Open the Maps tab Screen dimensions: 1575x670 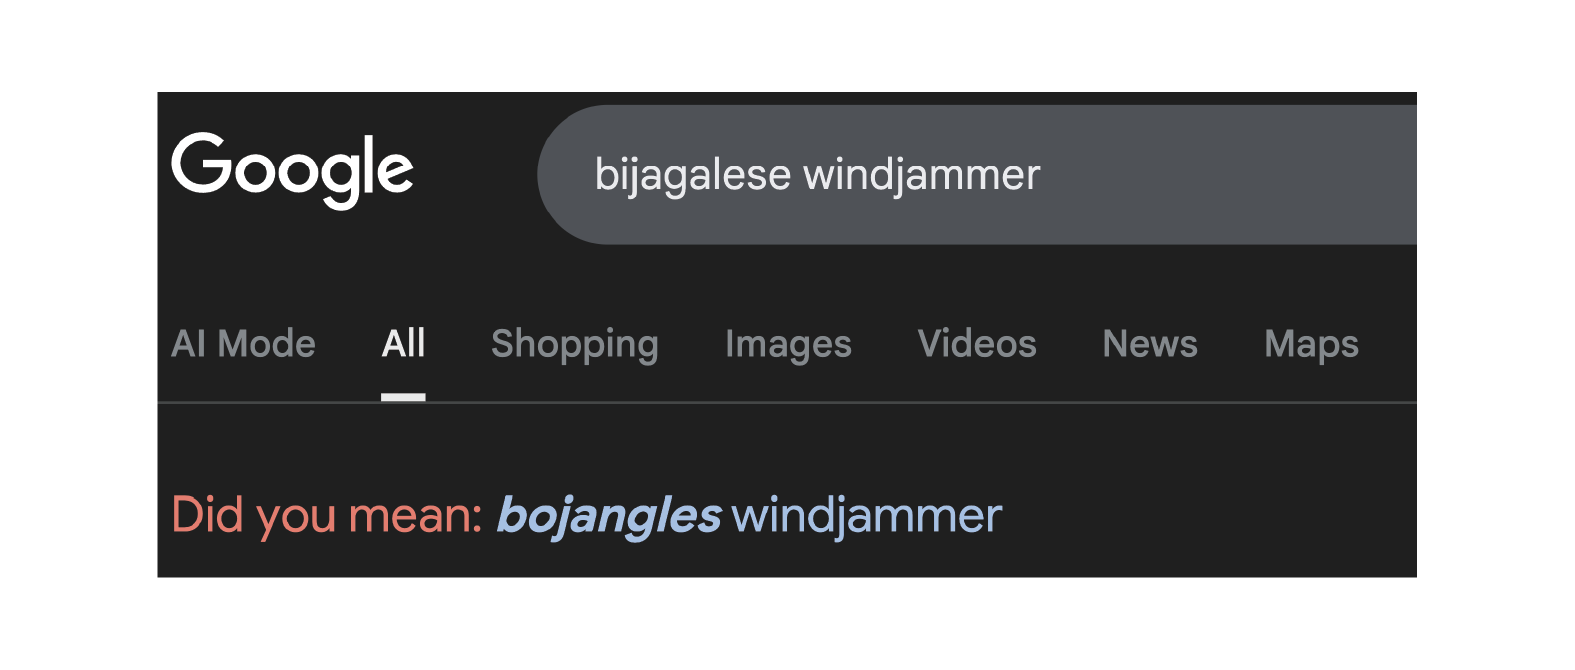[x=1311, y=345]
